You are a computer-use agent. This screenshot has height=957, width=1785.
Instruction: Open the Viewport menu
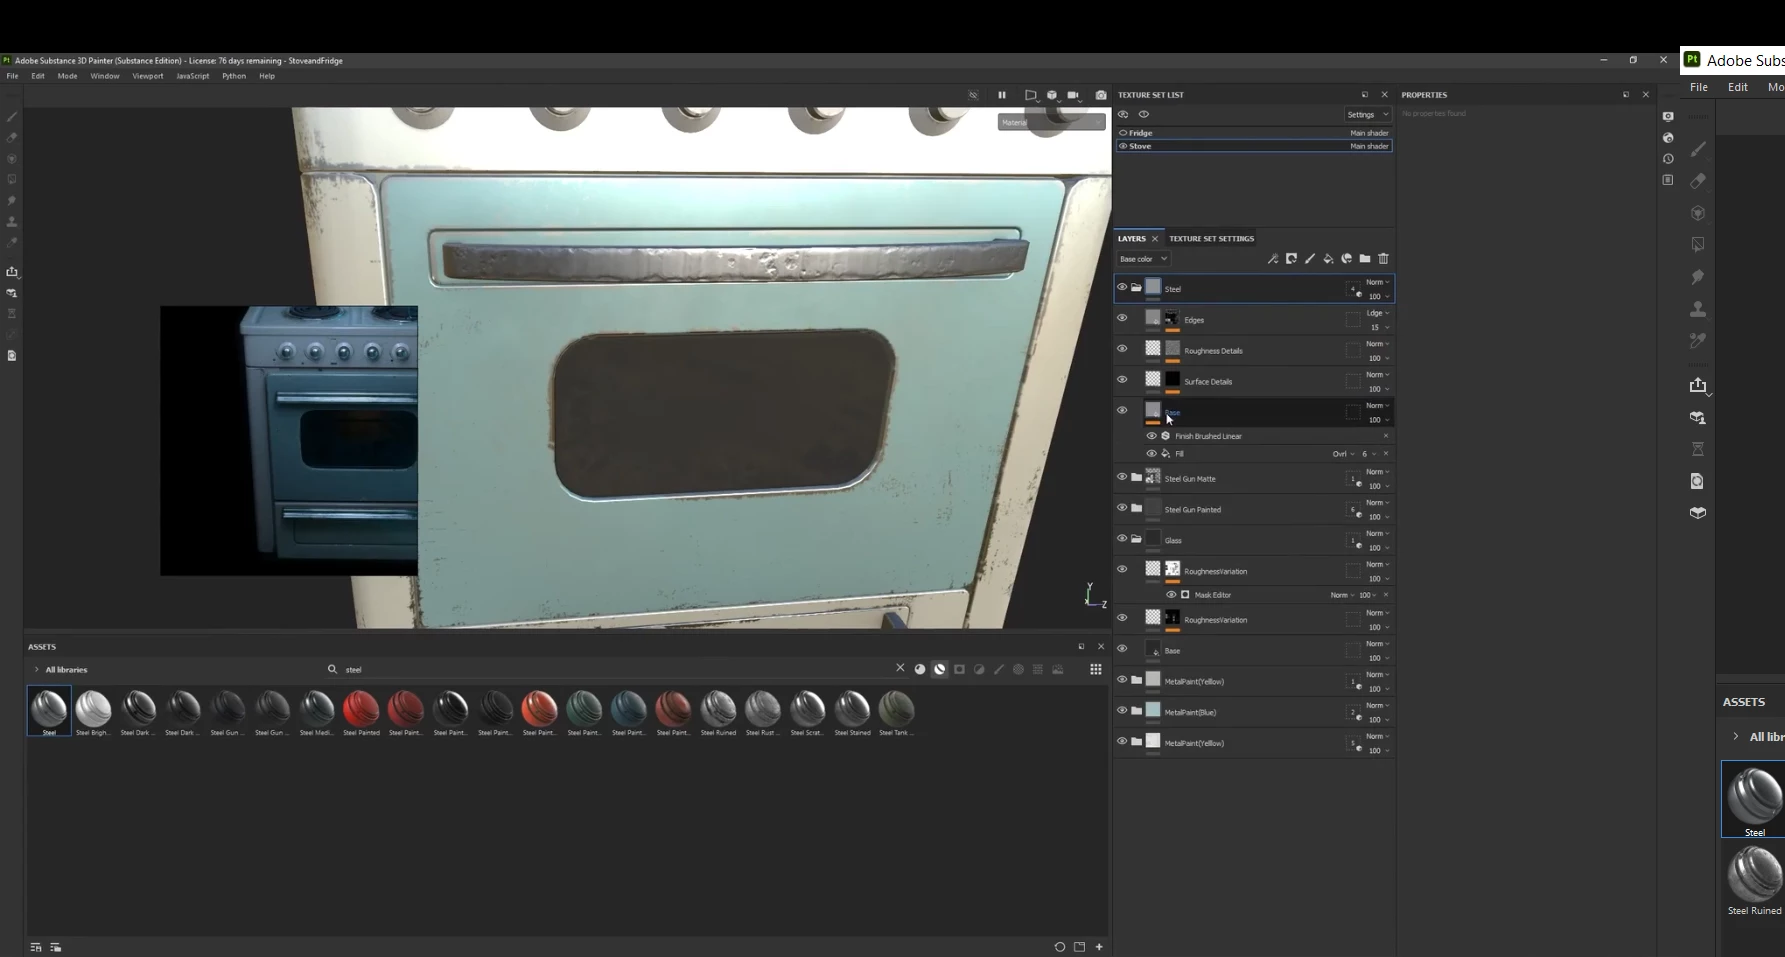[x=147, y=76]
